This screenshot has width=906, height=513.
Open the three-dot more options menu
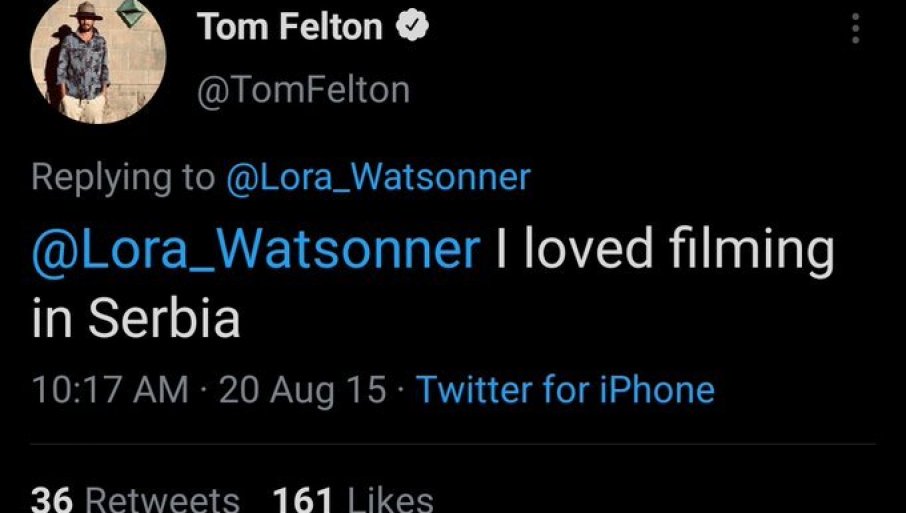[x=855, y=28]
